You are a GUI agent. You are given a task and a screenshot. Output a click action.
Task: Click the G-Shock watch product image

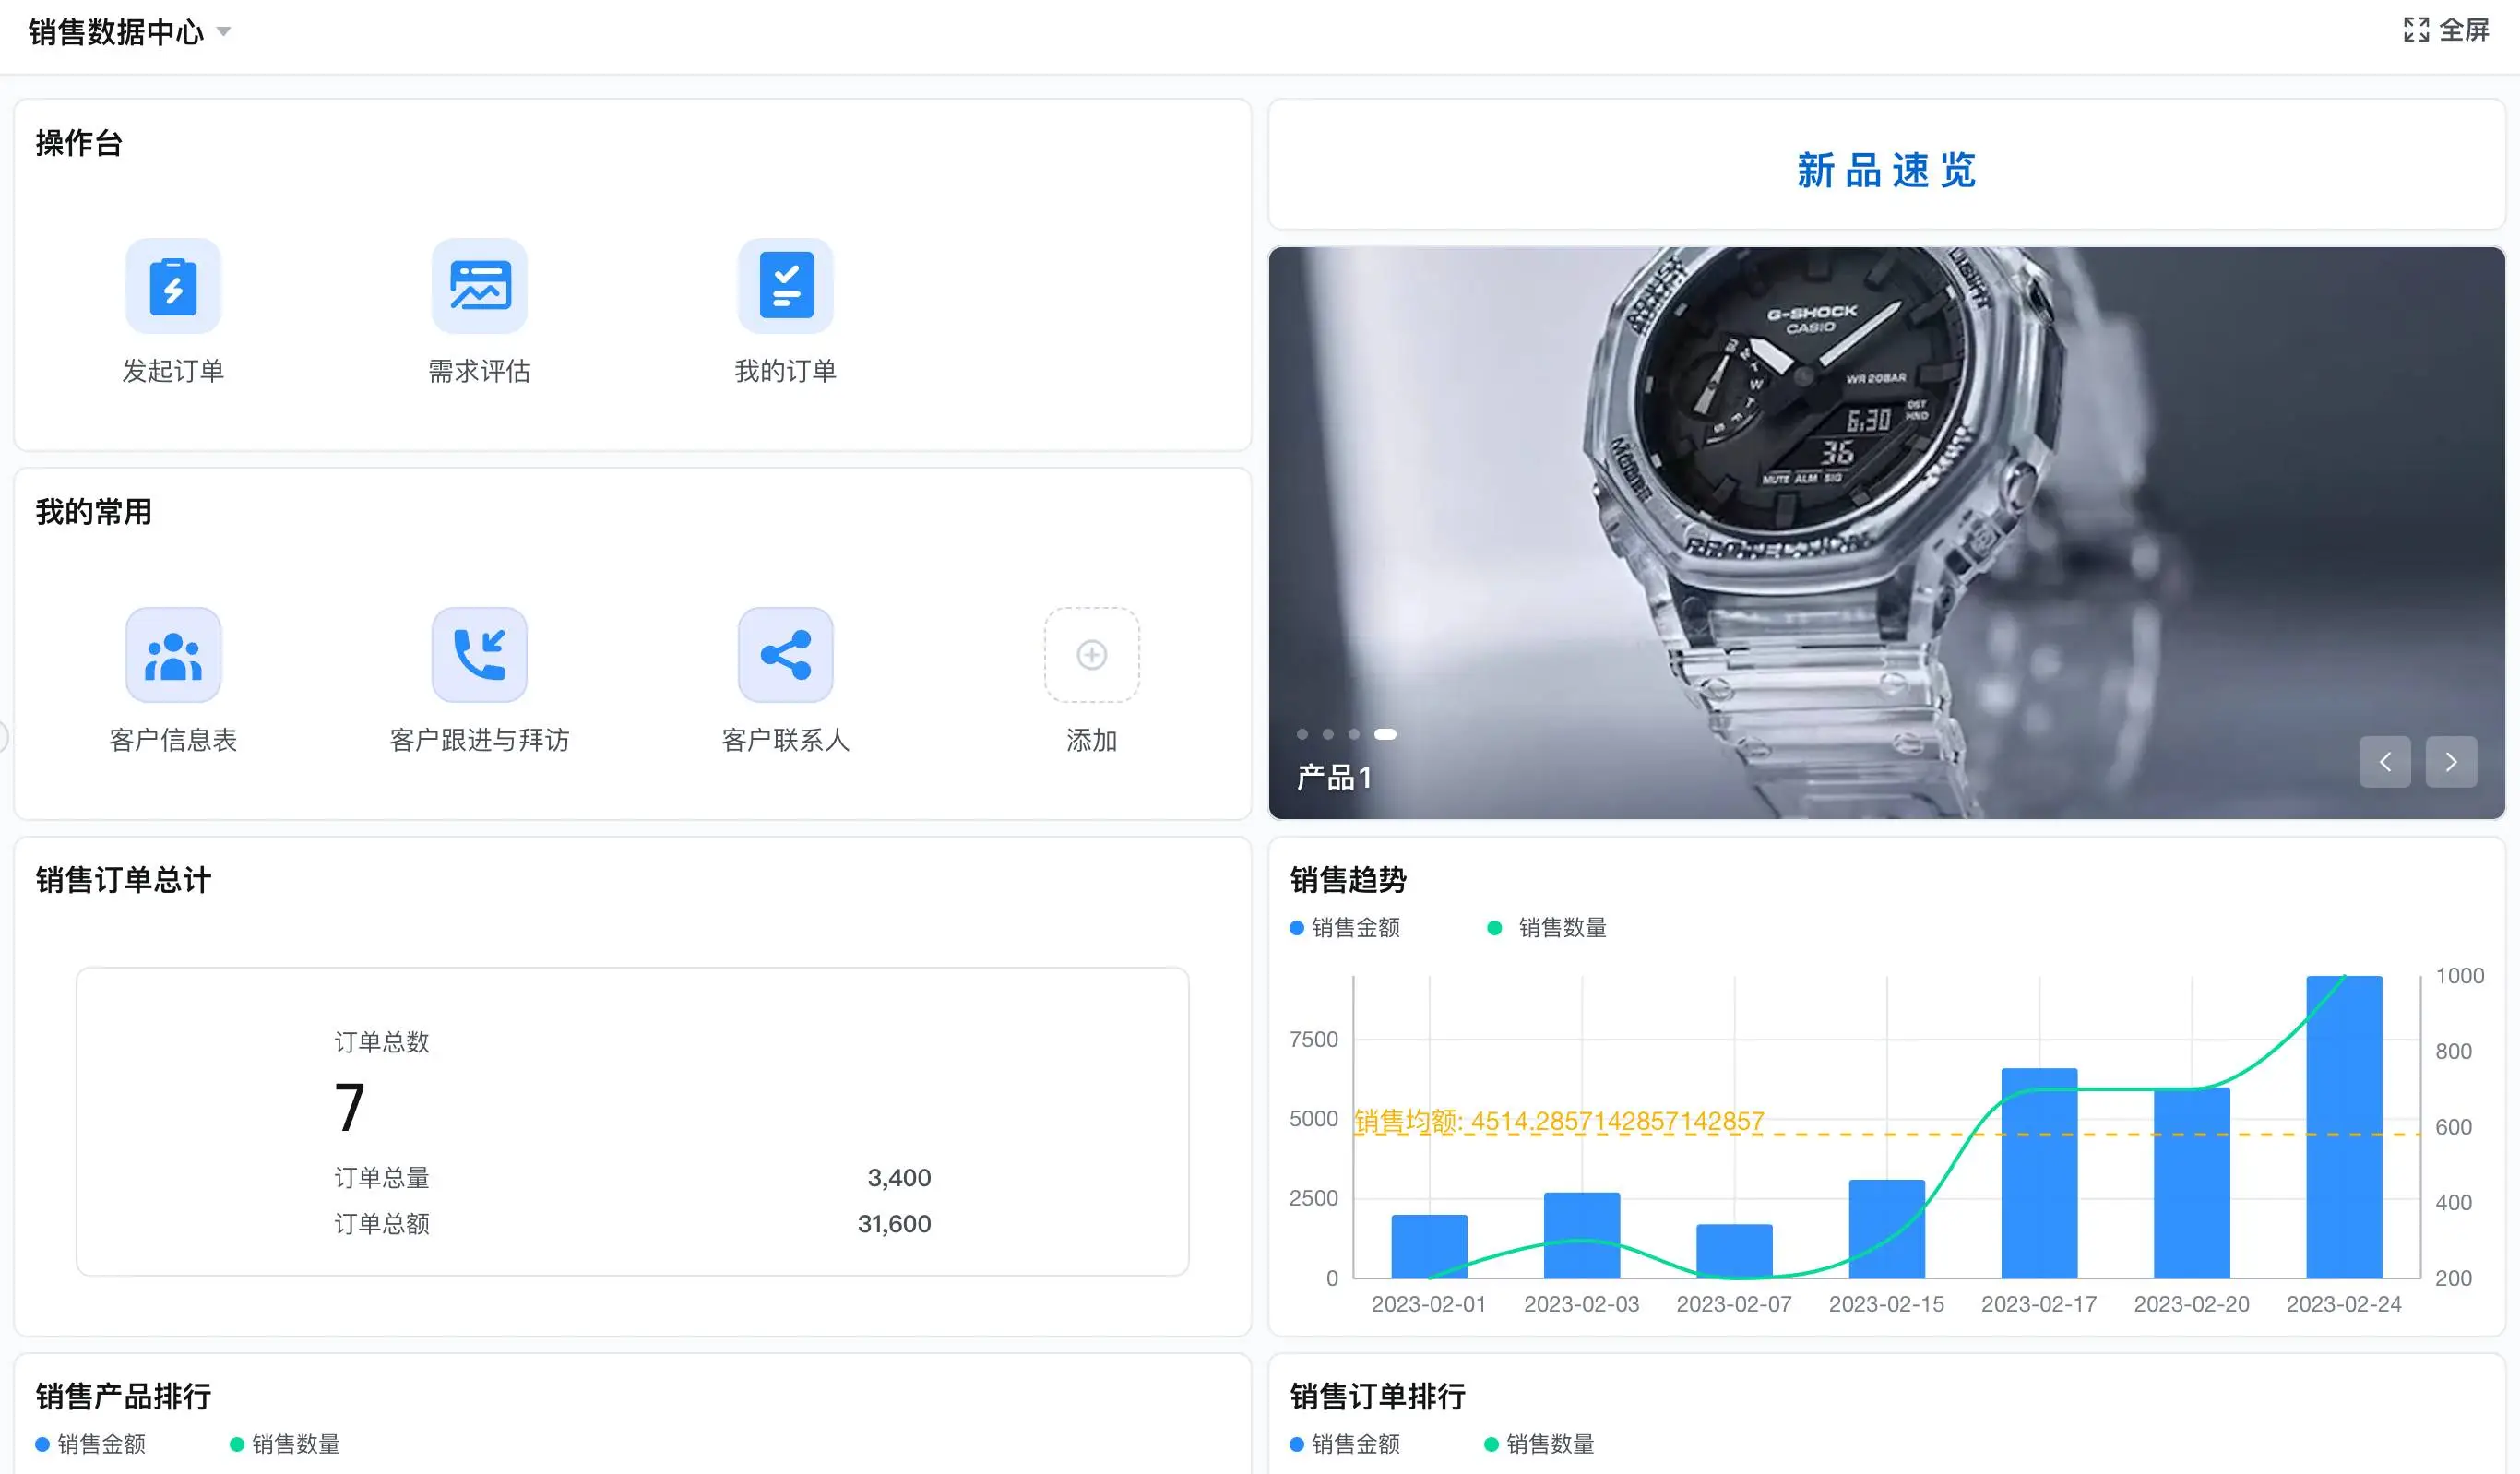[1886, 533]
